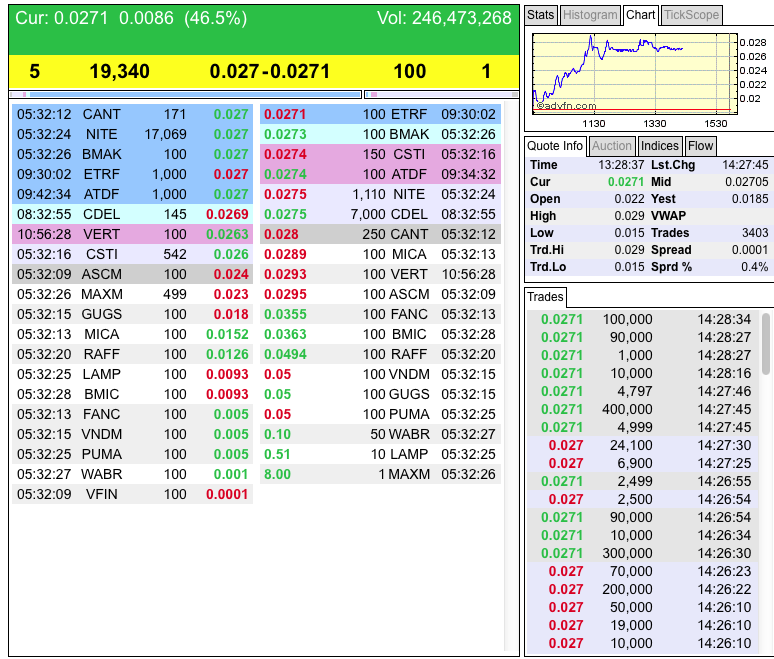The height and width of the screenshot is (659, 774).
Task: Click the intraday price chart
Action: coord(635,74)
